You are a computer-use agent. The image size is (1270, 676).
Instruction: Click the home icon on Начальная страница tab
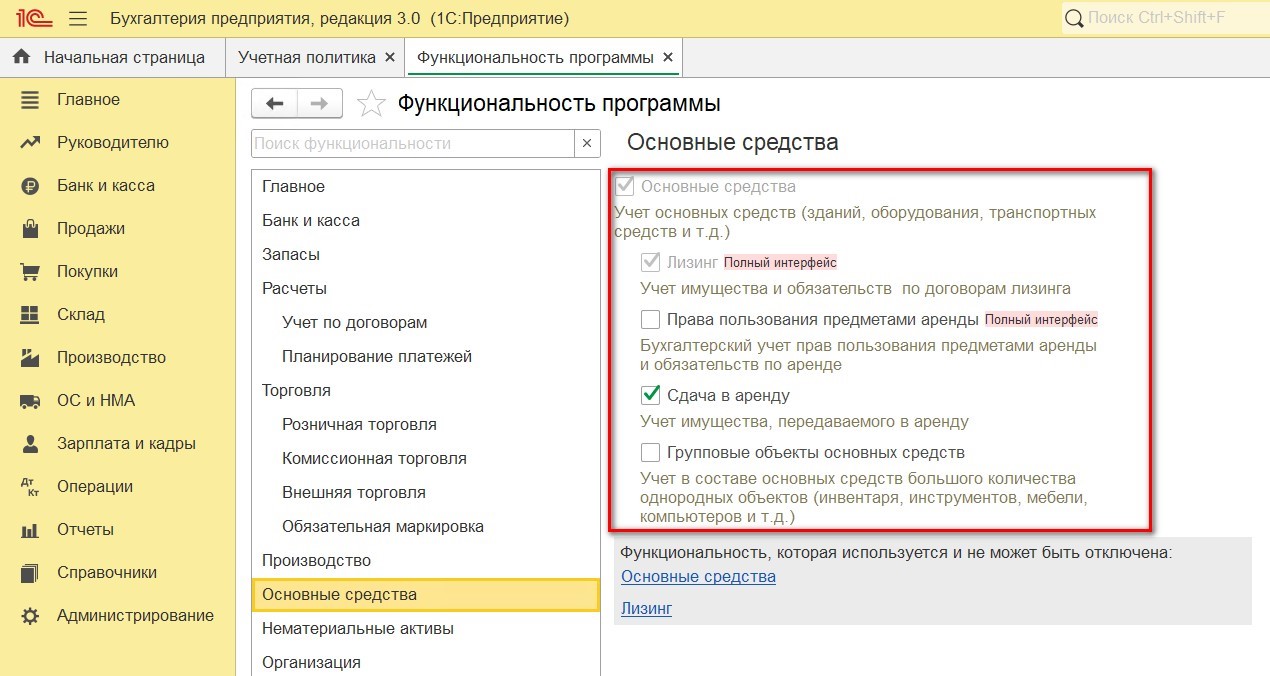click(21, 57)
